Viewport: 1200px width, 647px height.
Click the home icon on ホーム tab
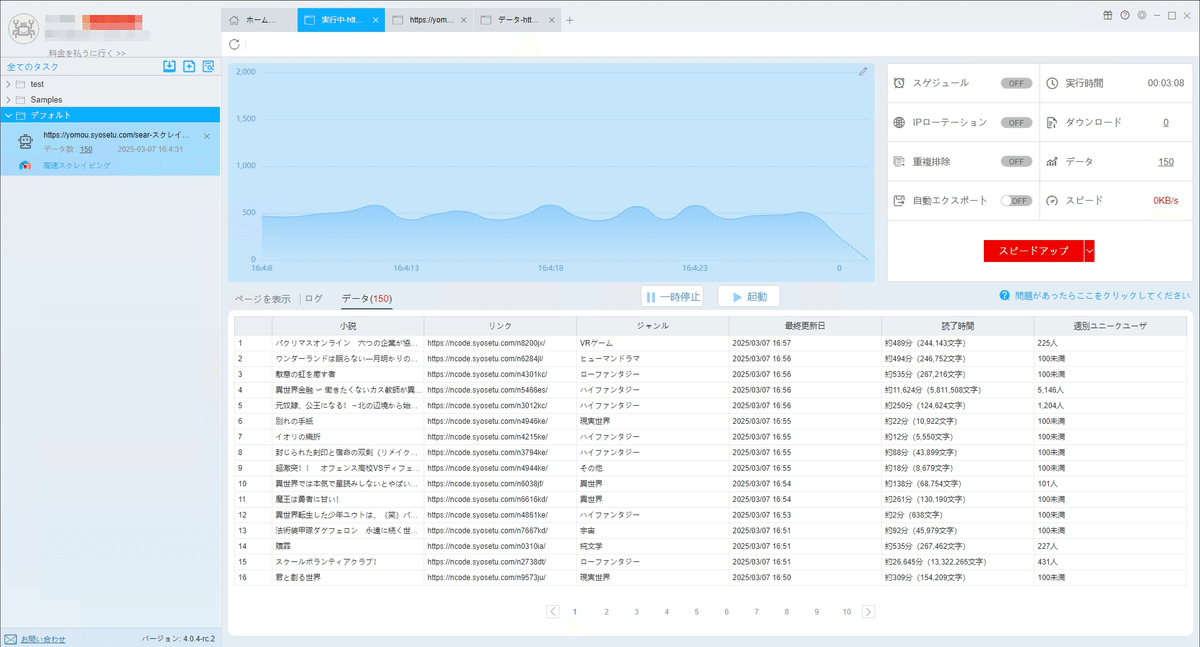coord(234,20)
